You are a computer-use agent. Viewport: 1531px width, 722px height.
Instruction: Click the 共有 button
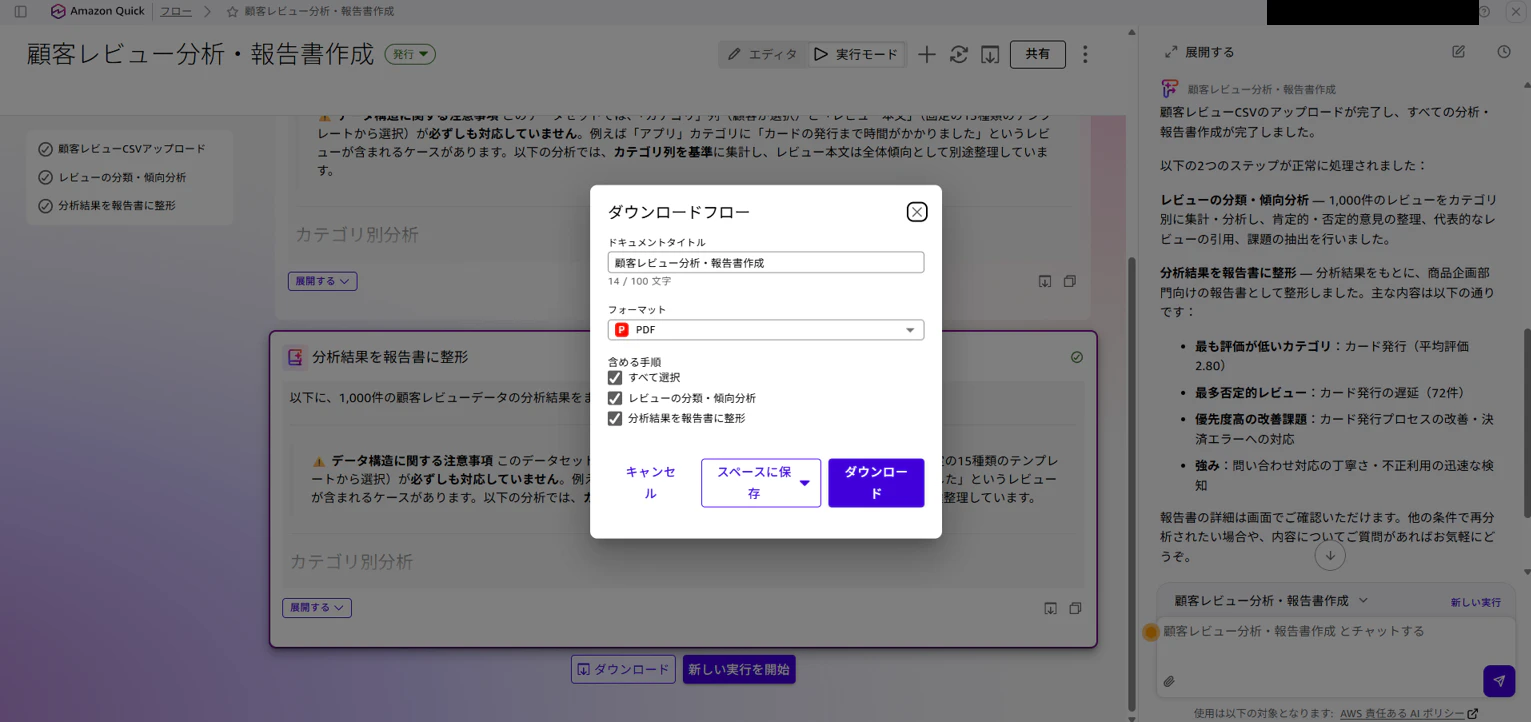click(x=1038, y=54)
